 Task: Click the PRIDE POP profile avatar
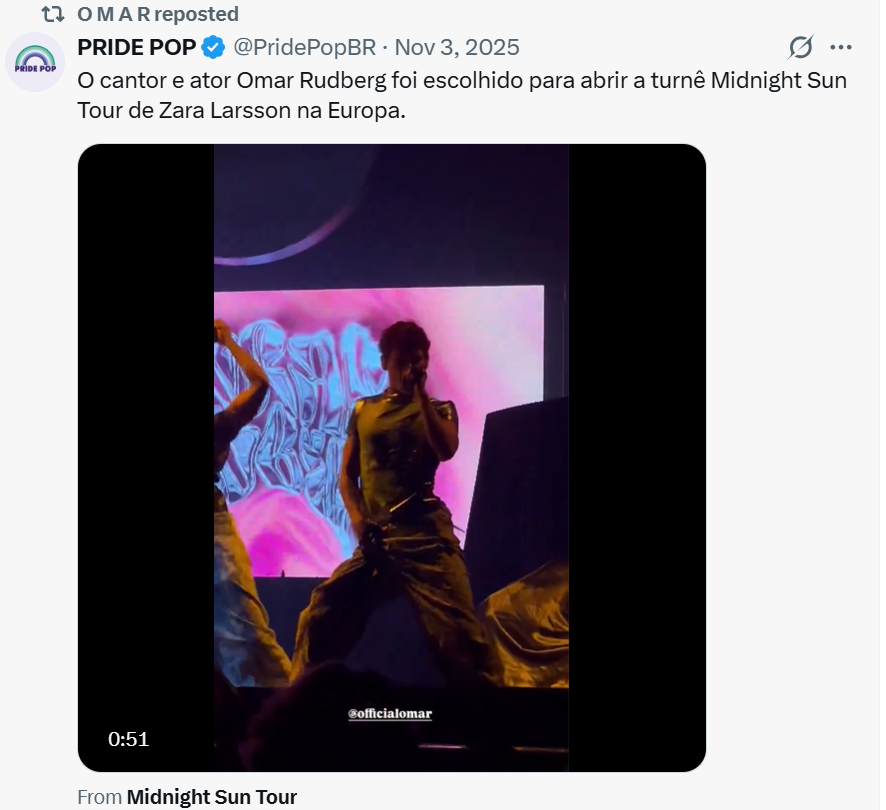tap(36, 61)
